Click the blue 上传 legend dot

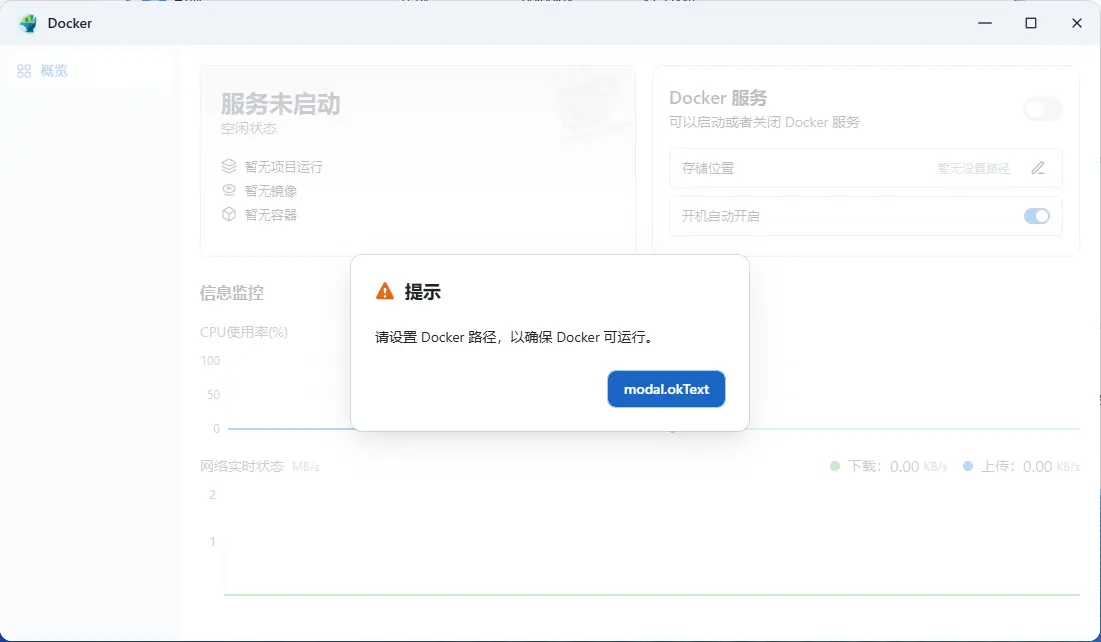pyautogui.click(x=968, y=466)
